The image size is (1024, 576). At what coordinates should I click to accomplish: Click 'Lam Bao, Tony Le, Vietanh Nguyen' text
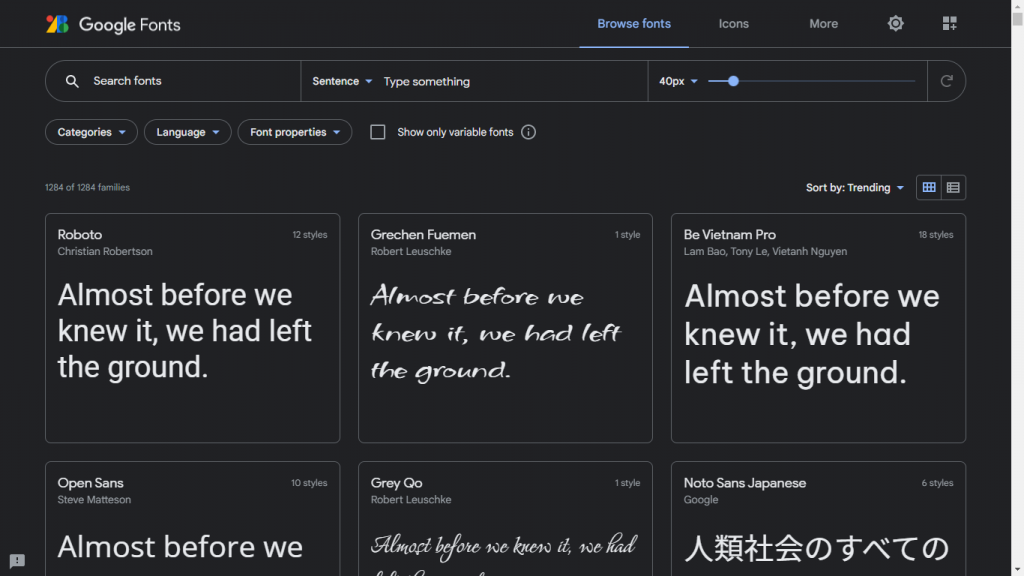click(765, 251)
